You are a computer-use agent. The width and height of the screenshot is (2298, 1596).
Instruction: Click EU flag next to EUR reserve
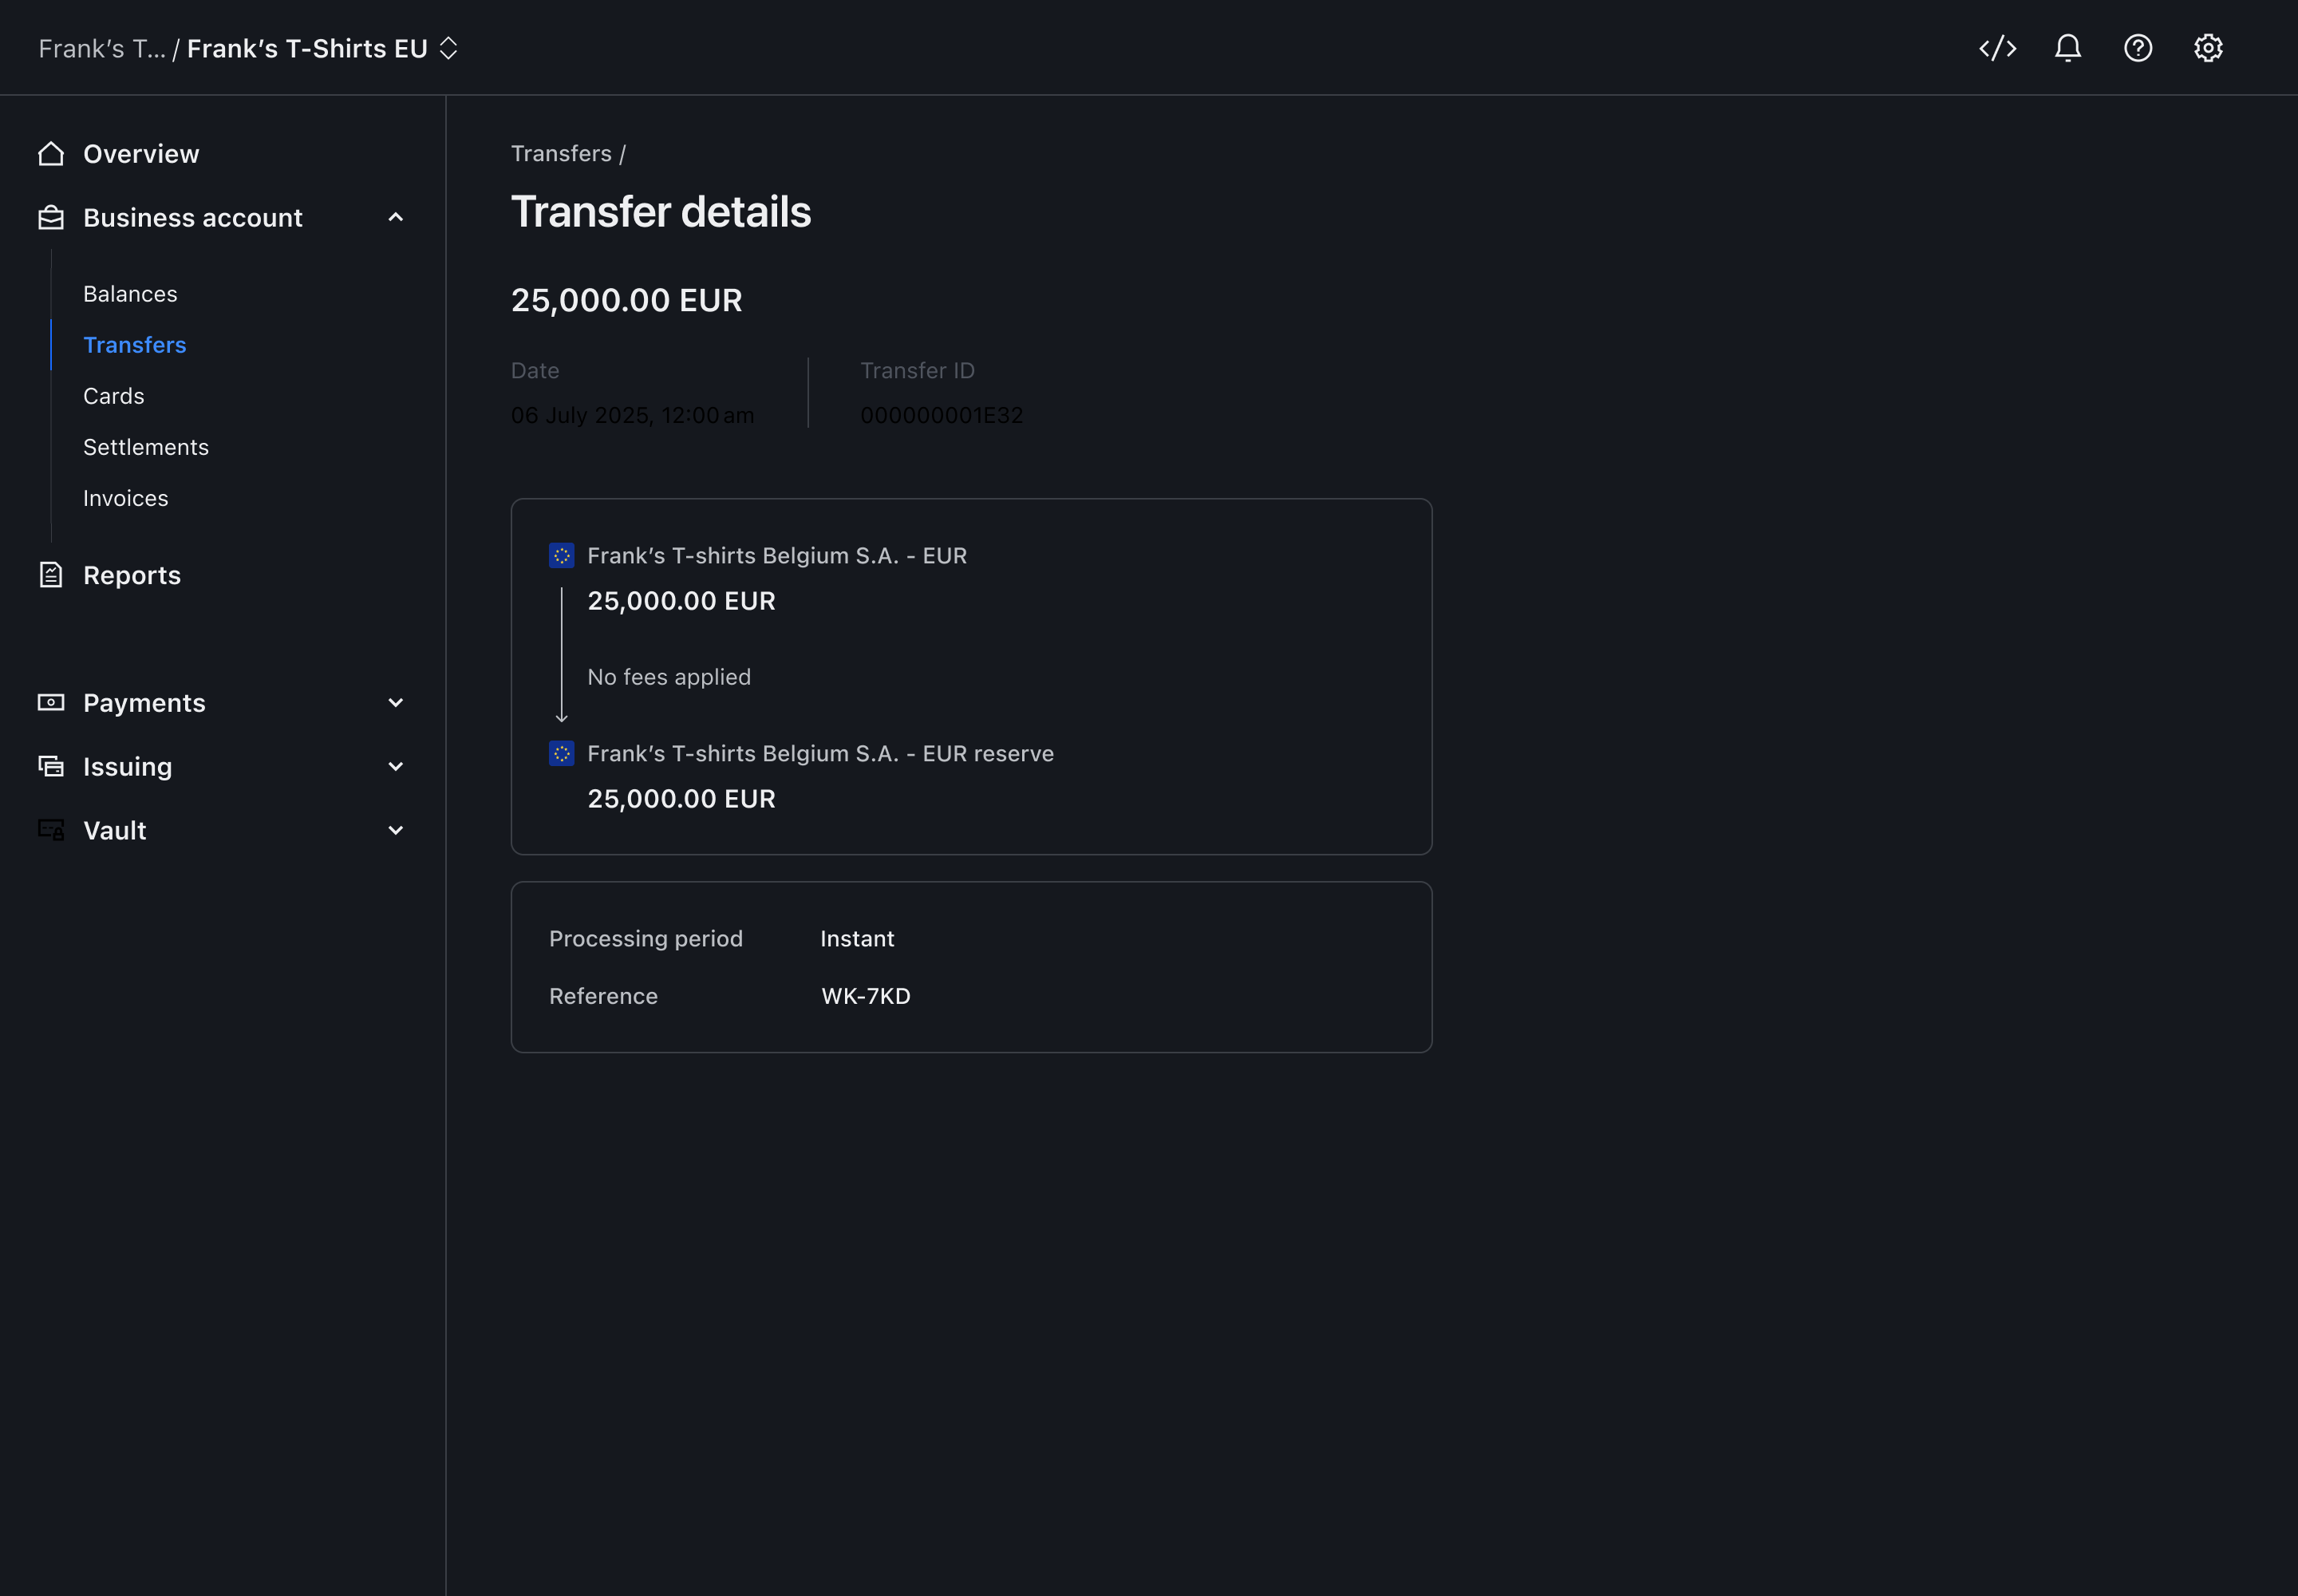click(x=561, y=754)
